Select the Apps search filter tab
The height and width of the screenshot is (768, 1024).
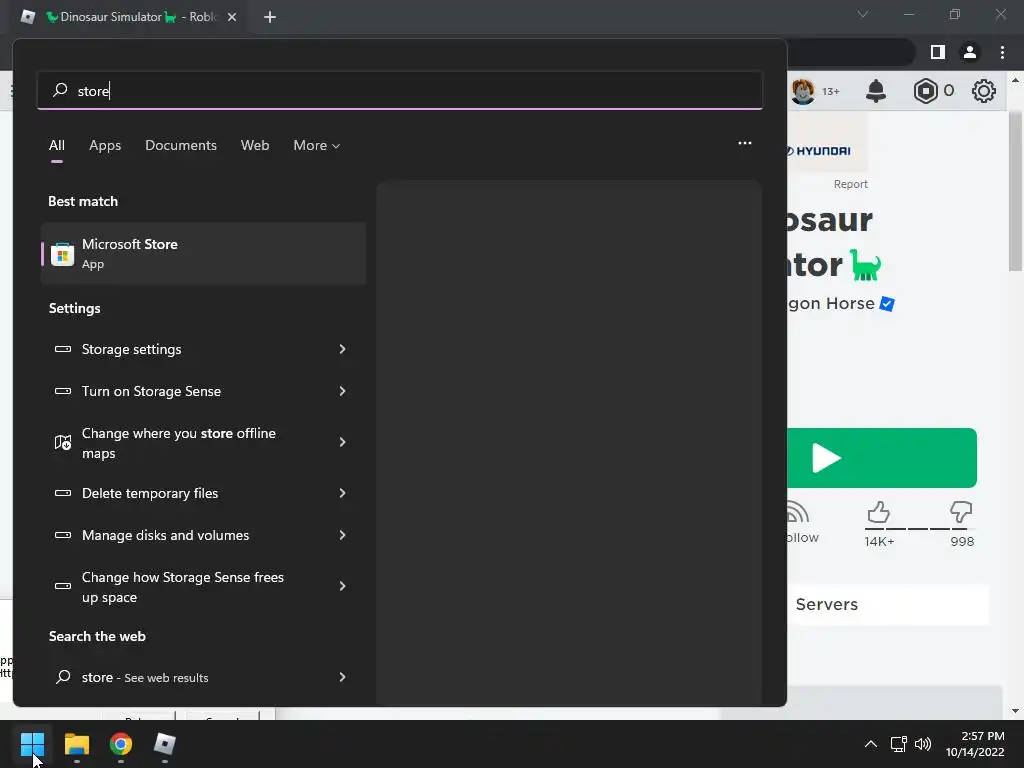105,145
